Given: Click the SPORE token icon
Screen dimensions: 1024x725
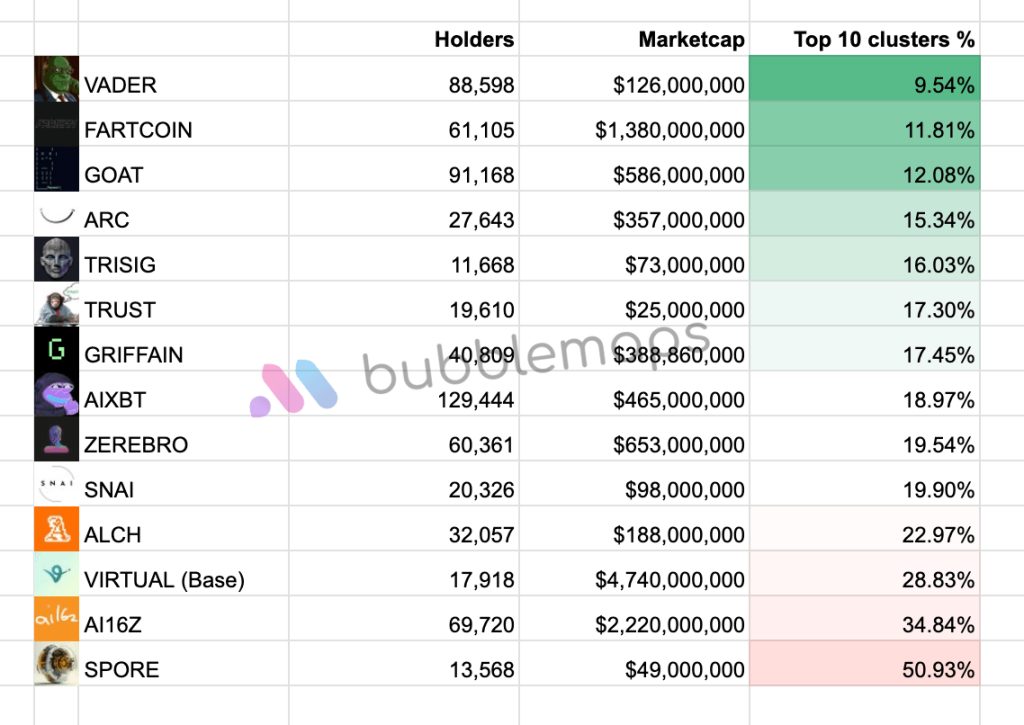Looking at the screenshot, I should pos(56,665).
